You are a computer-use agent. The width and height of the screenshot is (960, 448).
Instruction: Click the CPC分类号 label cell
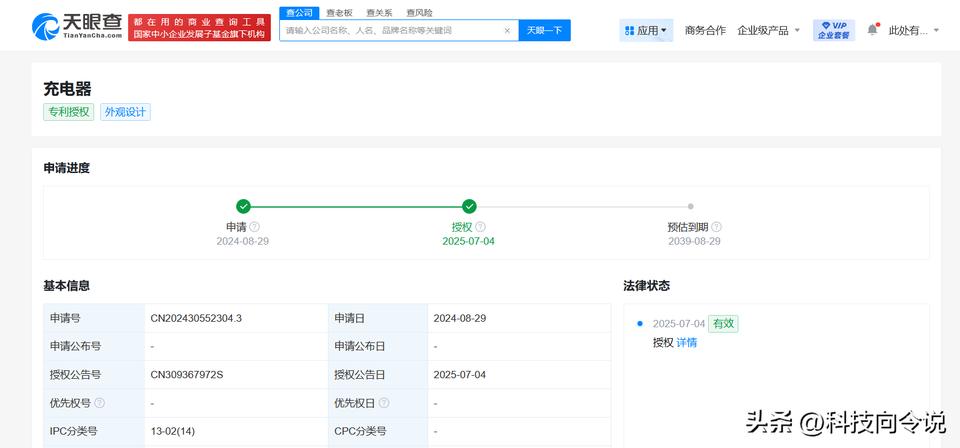pyautogui.click(x=378, y=431)
